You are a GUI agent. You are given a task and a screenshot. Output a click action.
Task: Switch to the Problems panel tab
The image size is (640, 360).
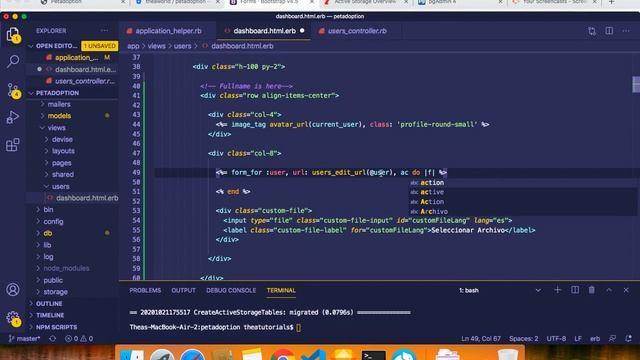(x=145, y=290)
